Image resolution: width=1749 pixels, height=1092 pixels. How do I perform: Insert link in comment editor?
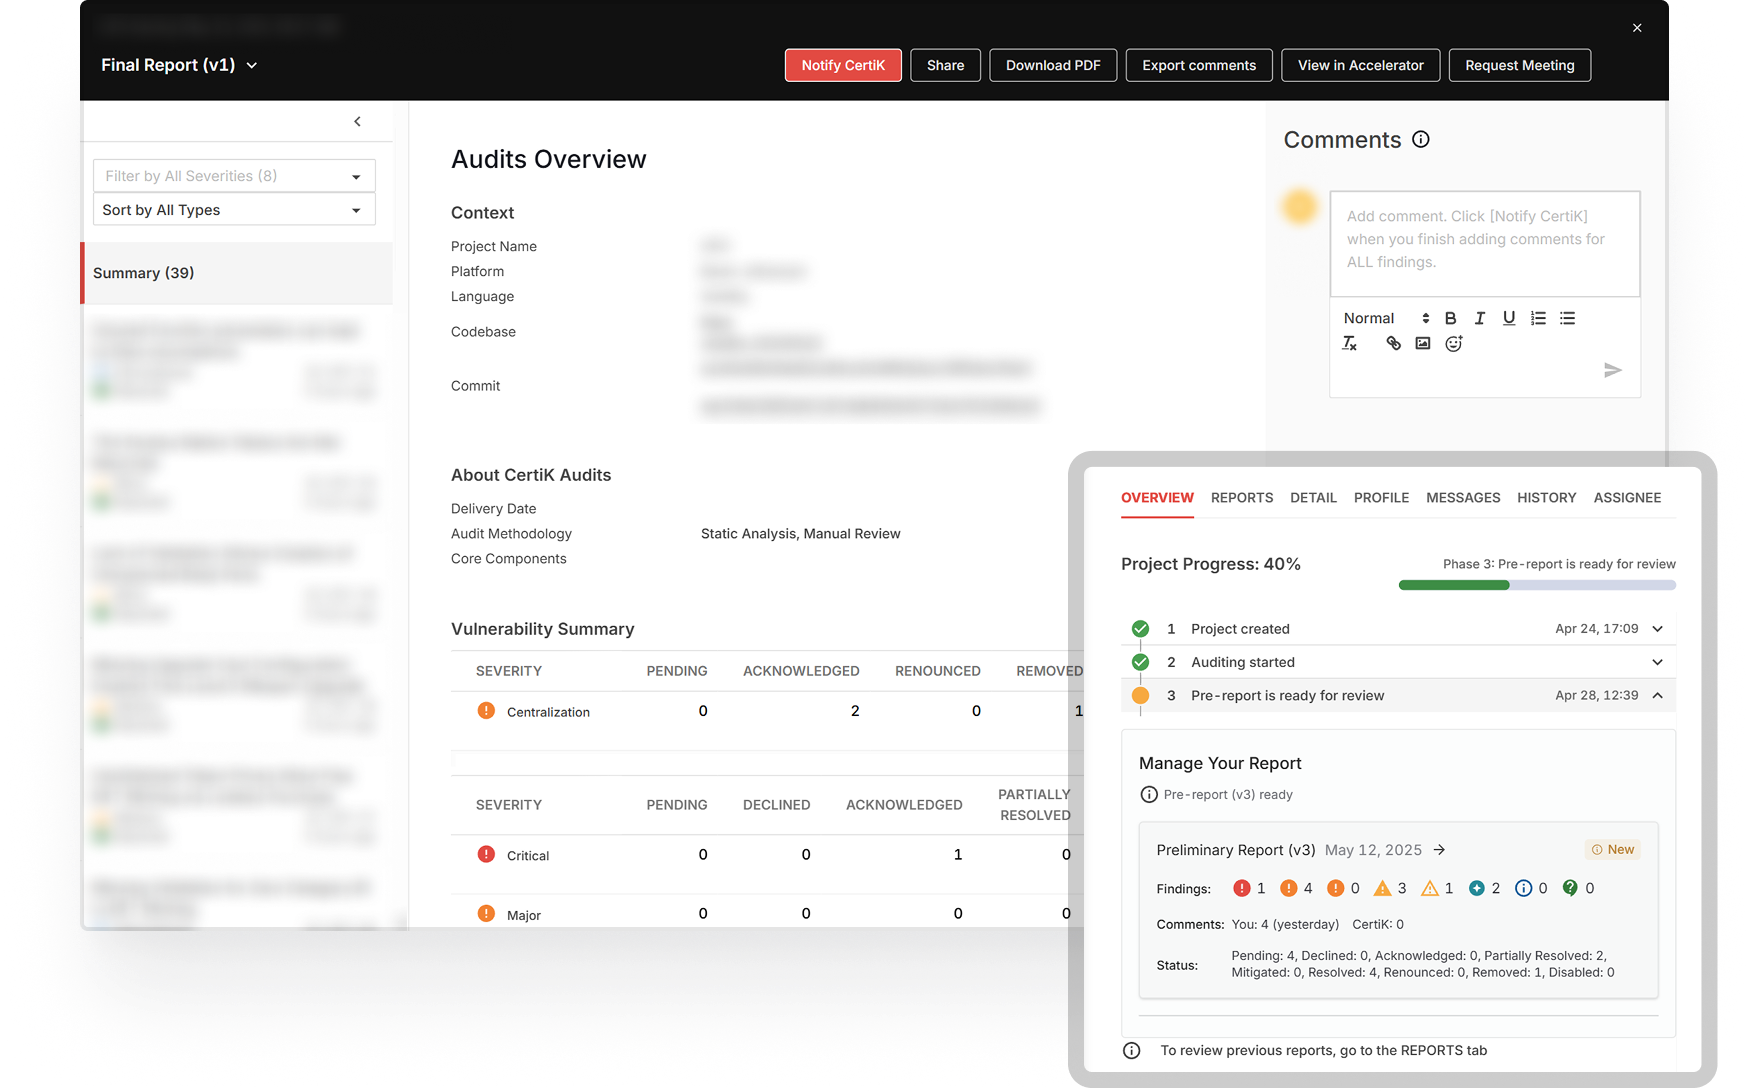1393,344
